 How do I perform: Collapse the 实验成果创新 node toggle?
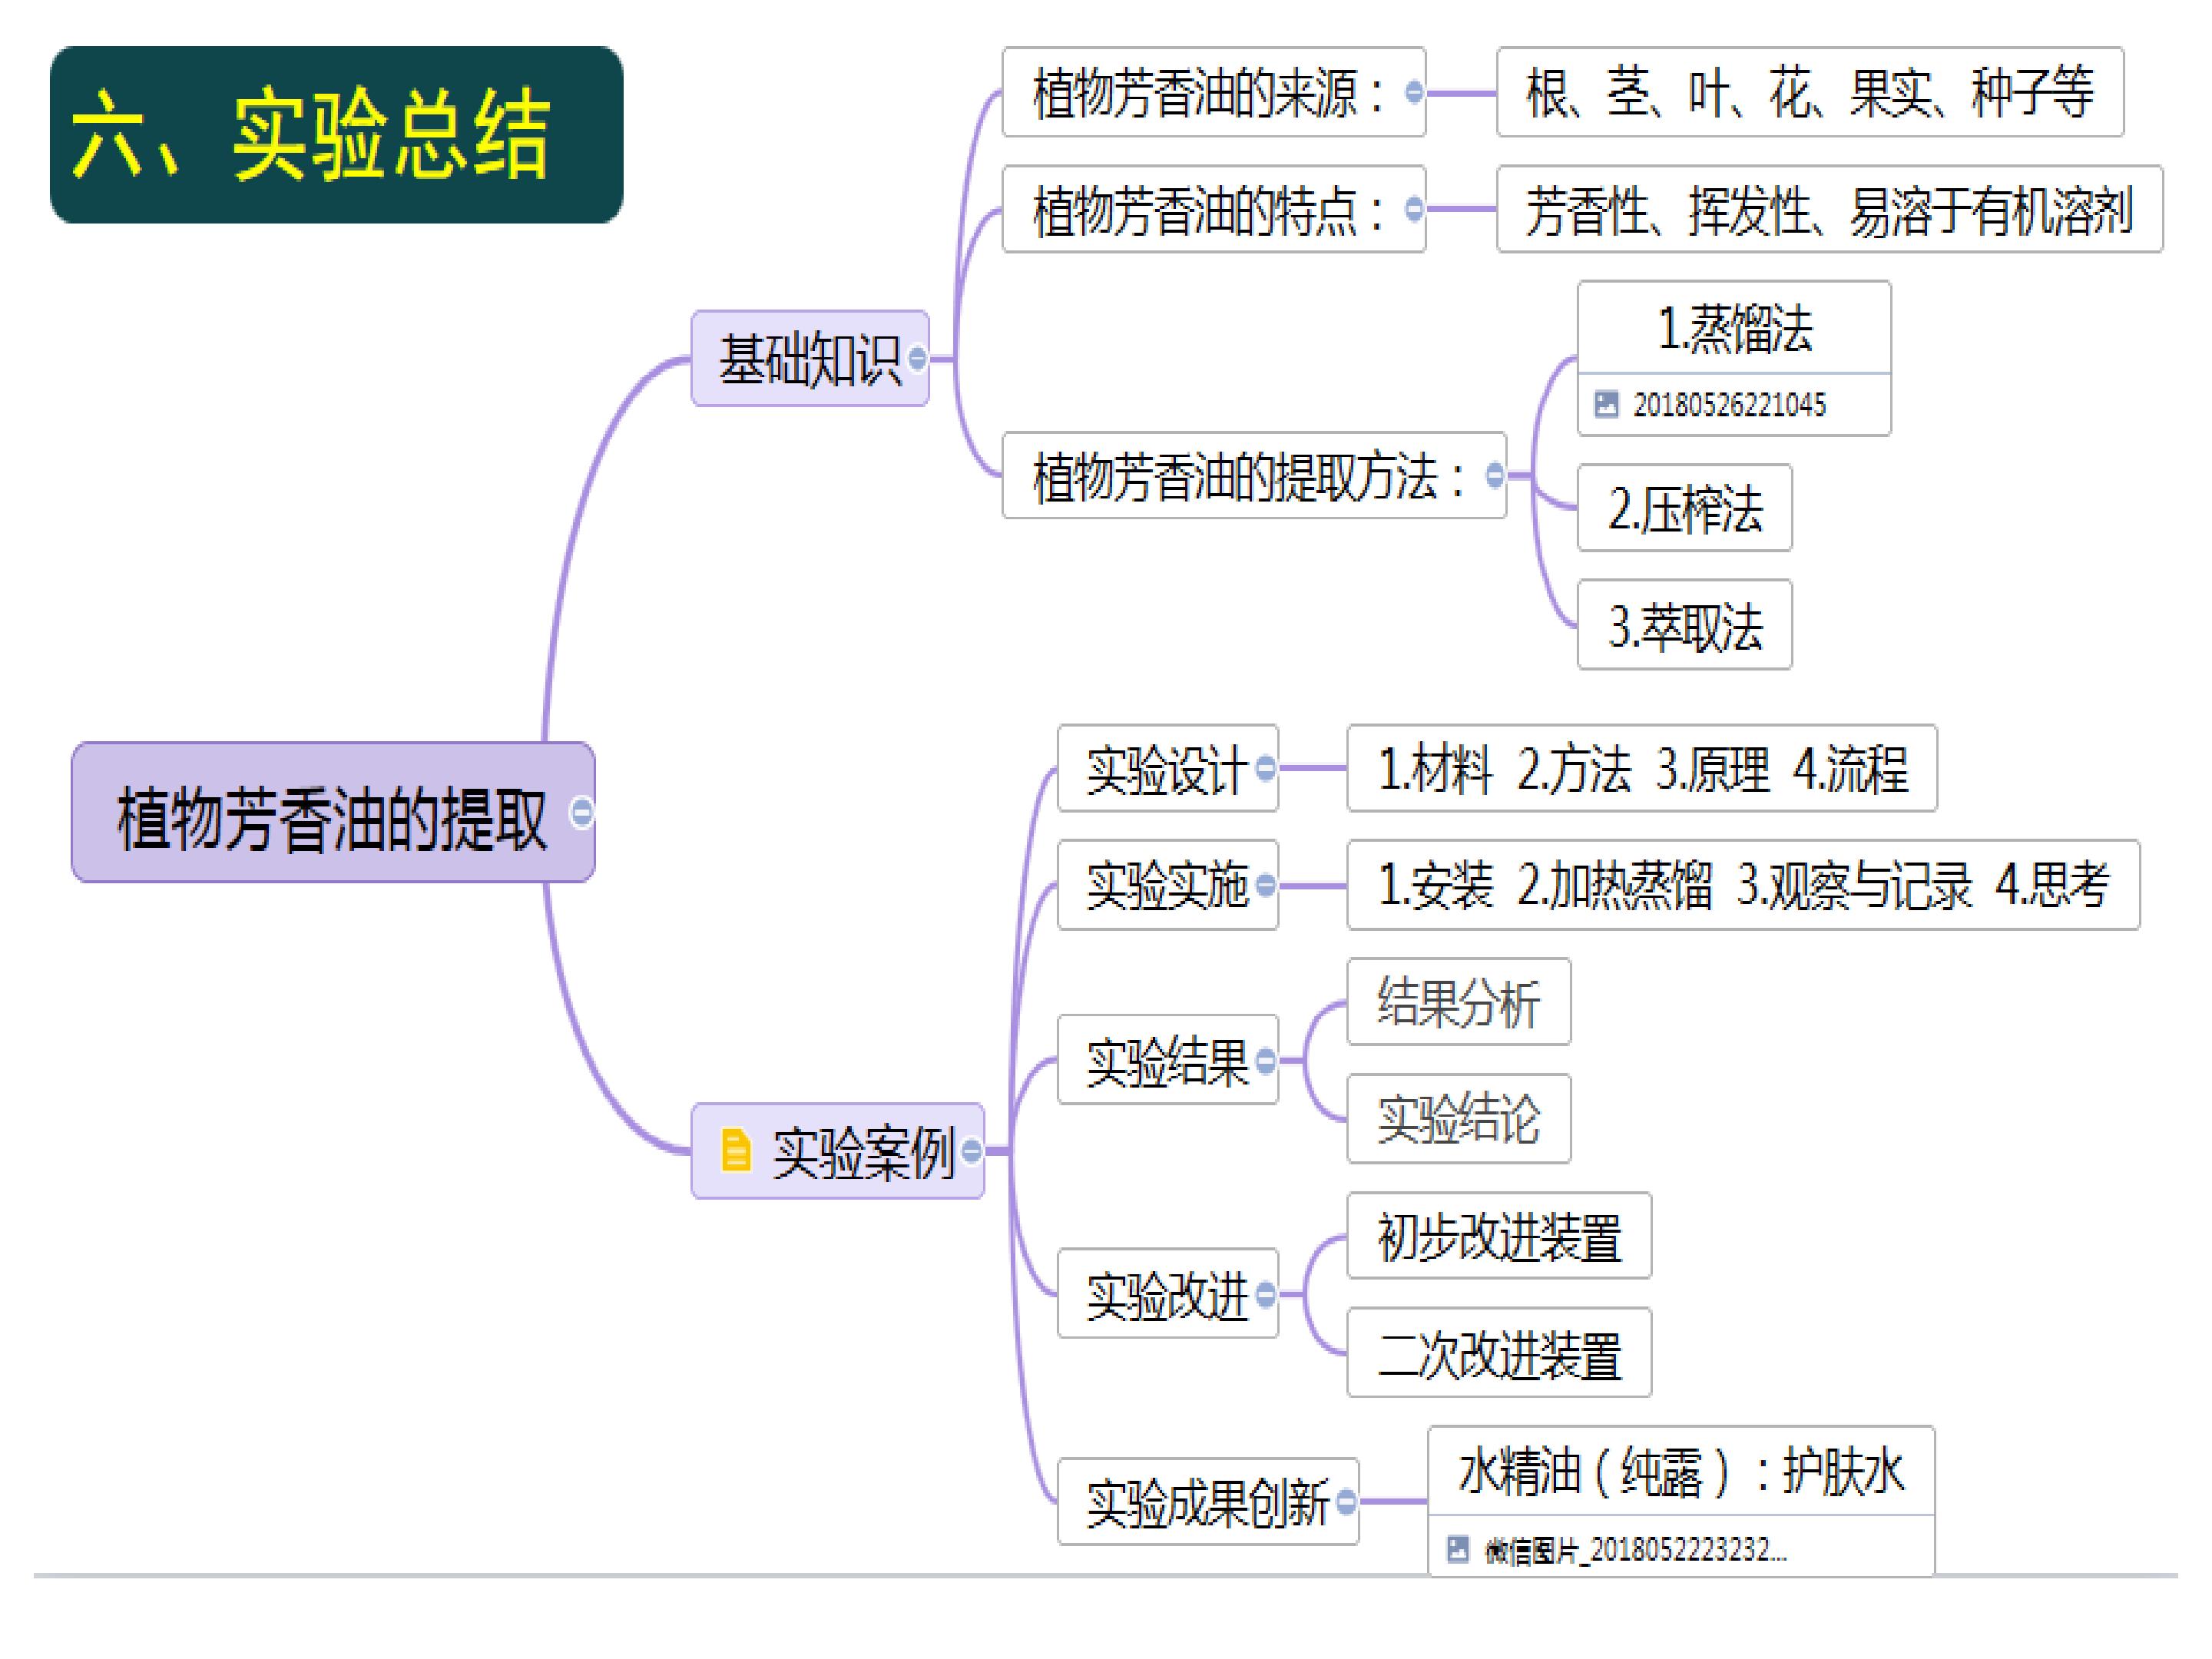(1347, 1501)
